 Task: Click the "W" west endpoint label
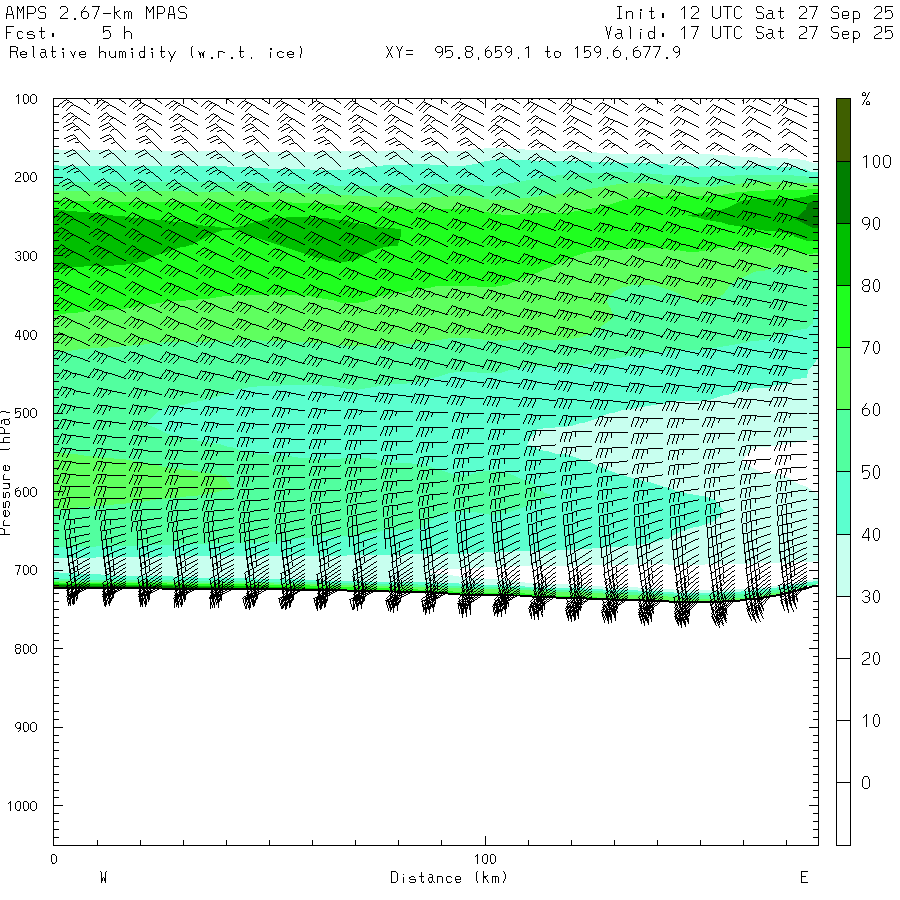point(103,878)
